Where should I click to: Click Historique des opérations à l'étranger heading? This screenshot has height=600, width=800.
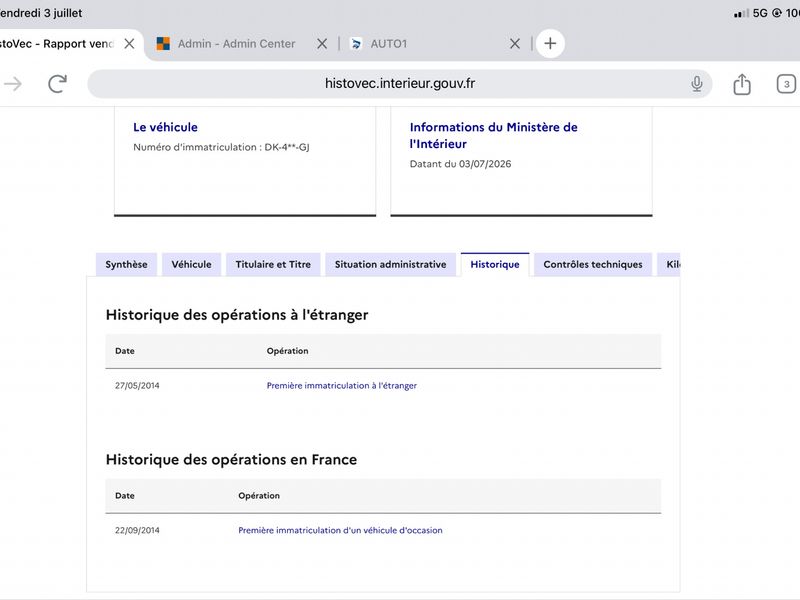click(x=237, y=315)
